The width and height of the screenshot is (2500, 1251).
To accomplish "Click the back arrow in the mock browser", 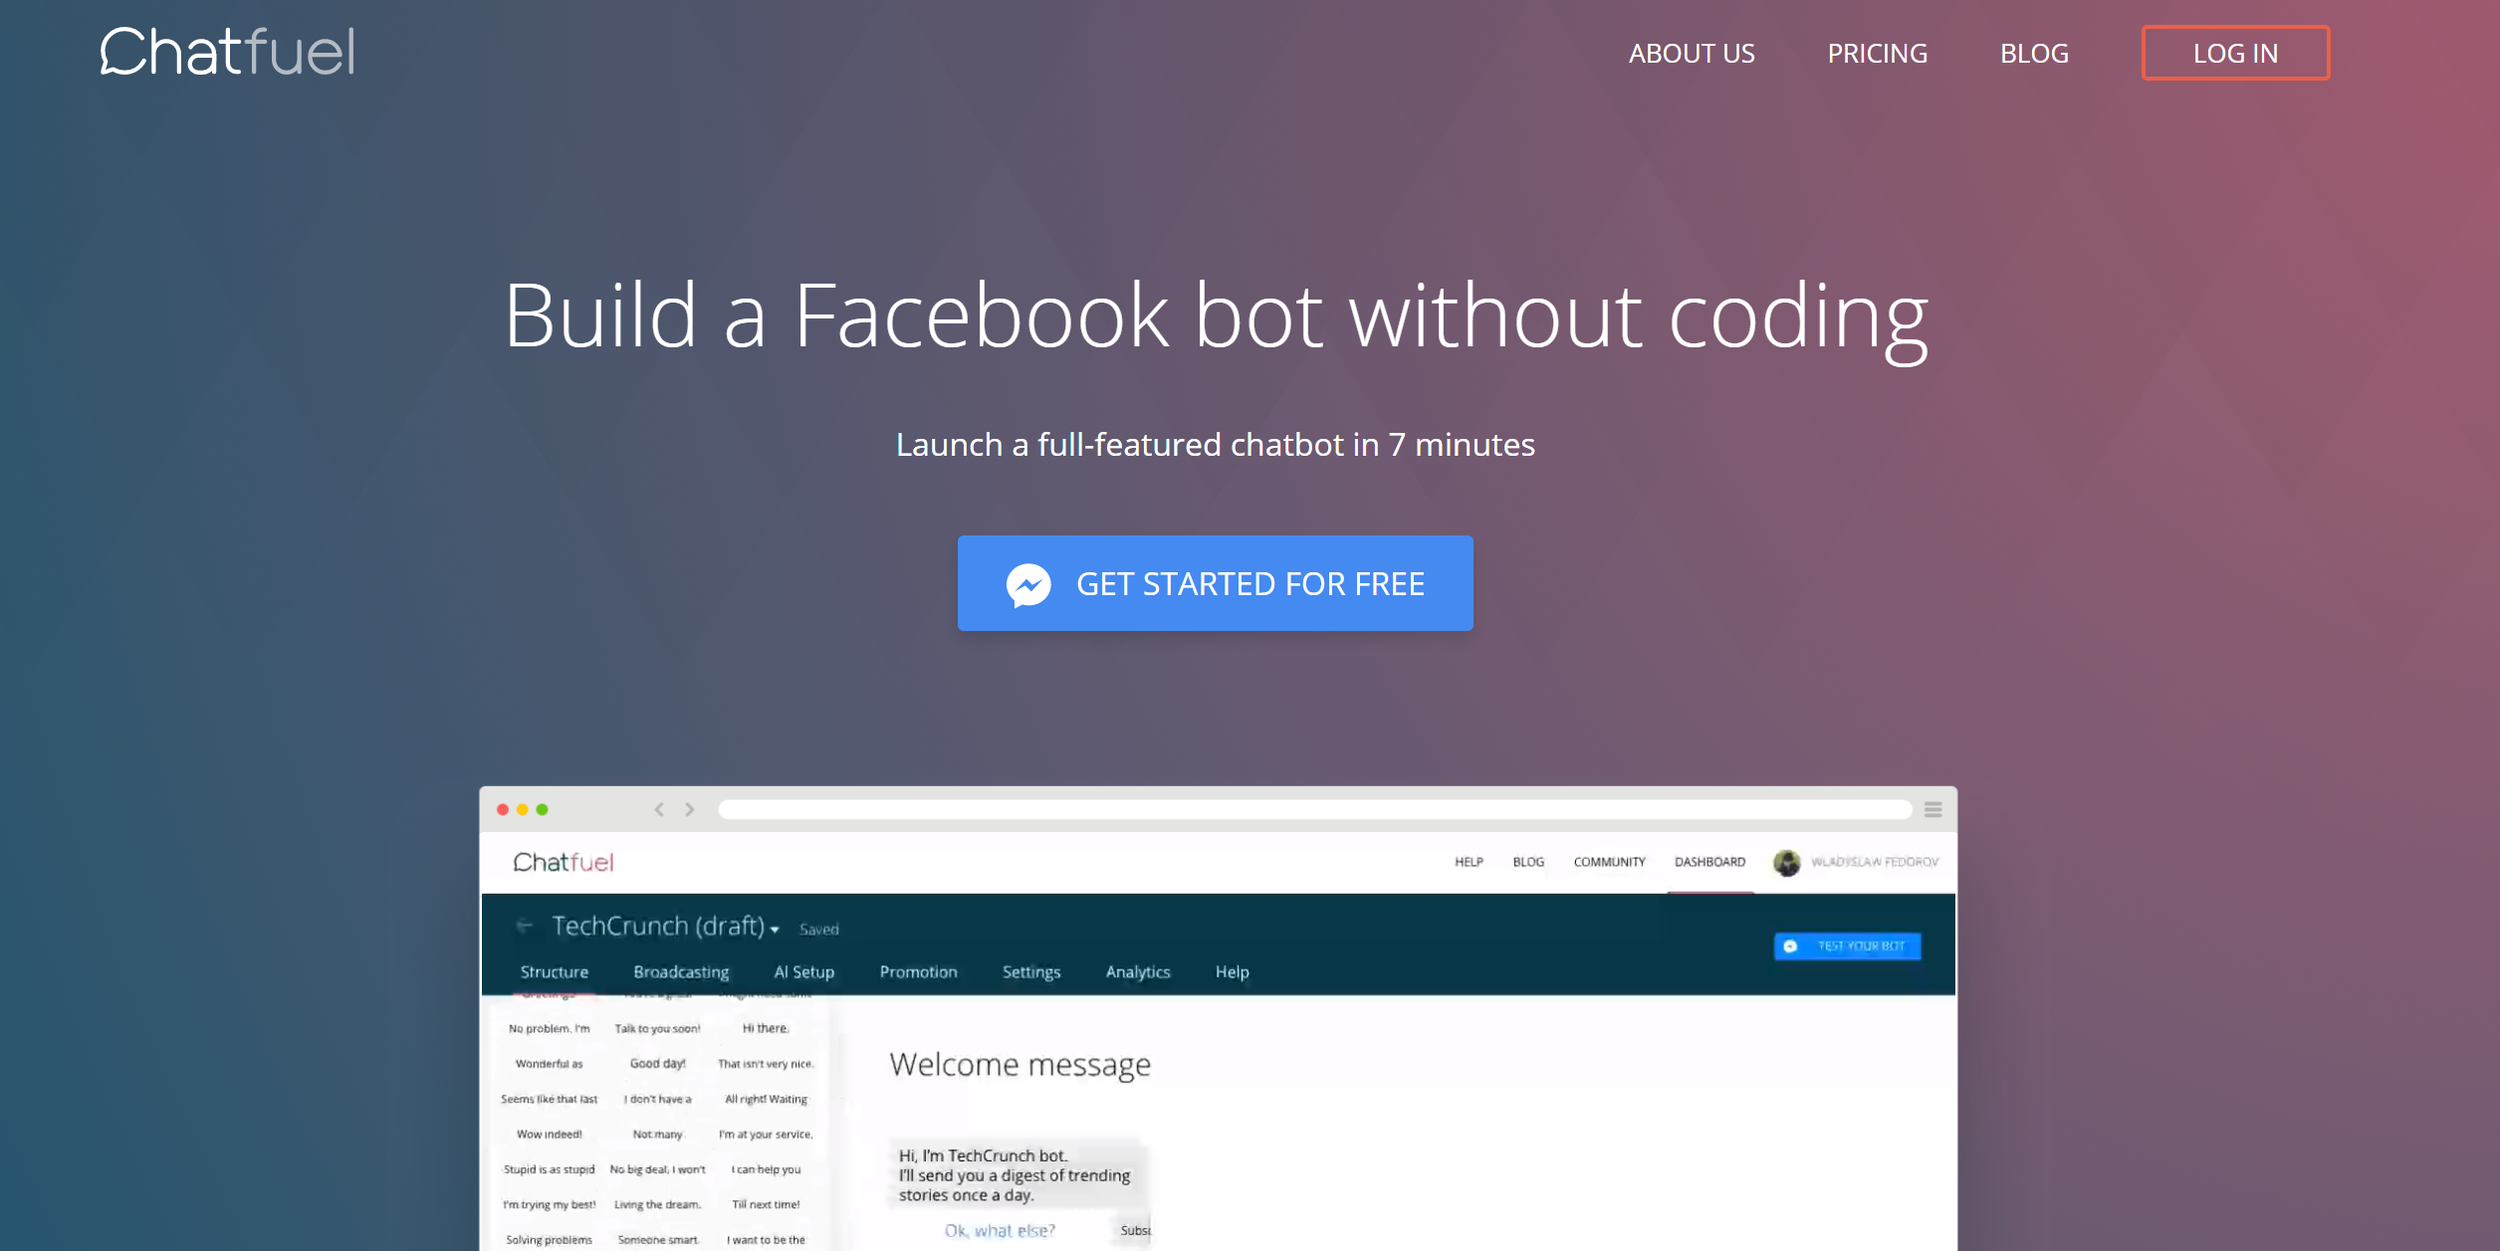I will click(x=659, y=809).
